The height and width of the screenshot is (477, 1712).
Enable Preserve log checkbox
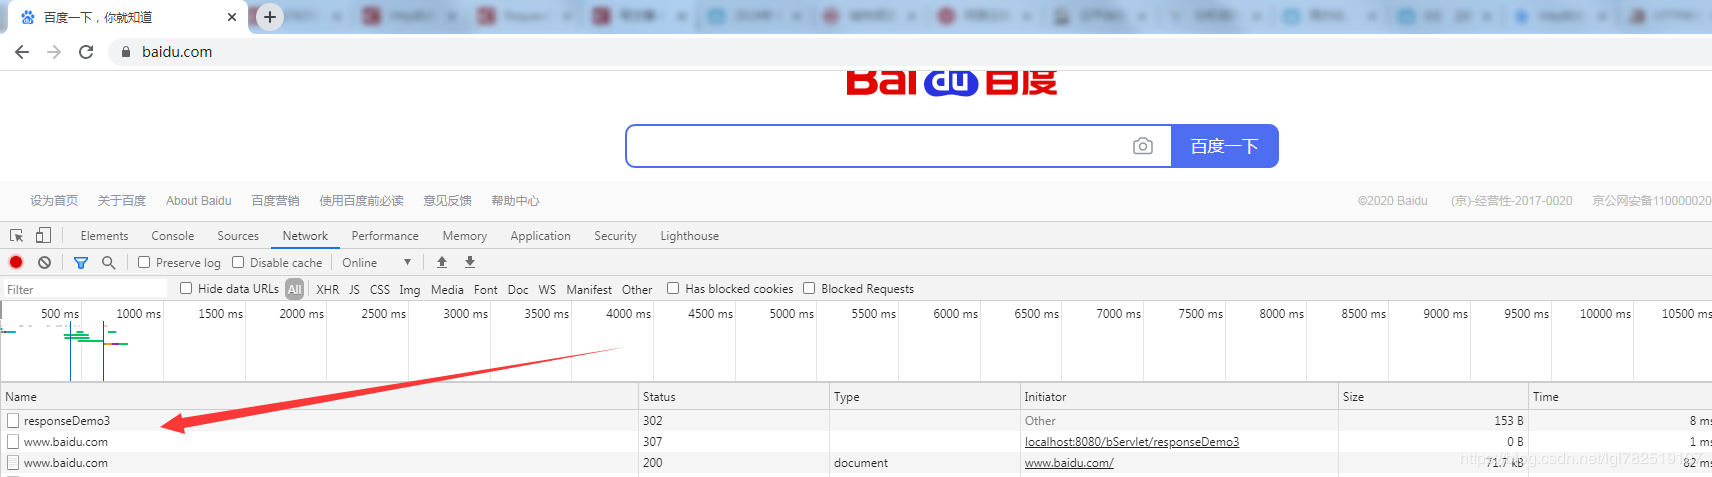click(144, 262)
